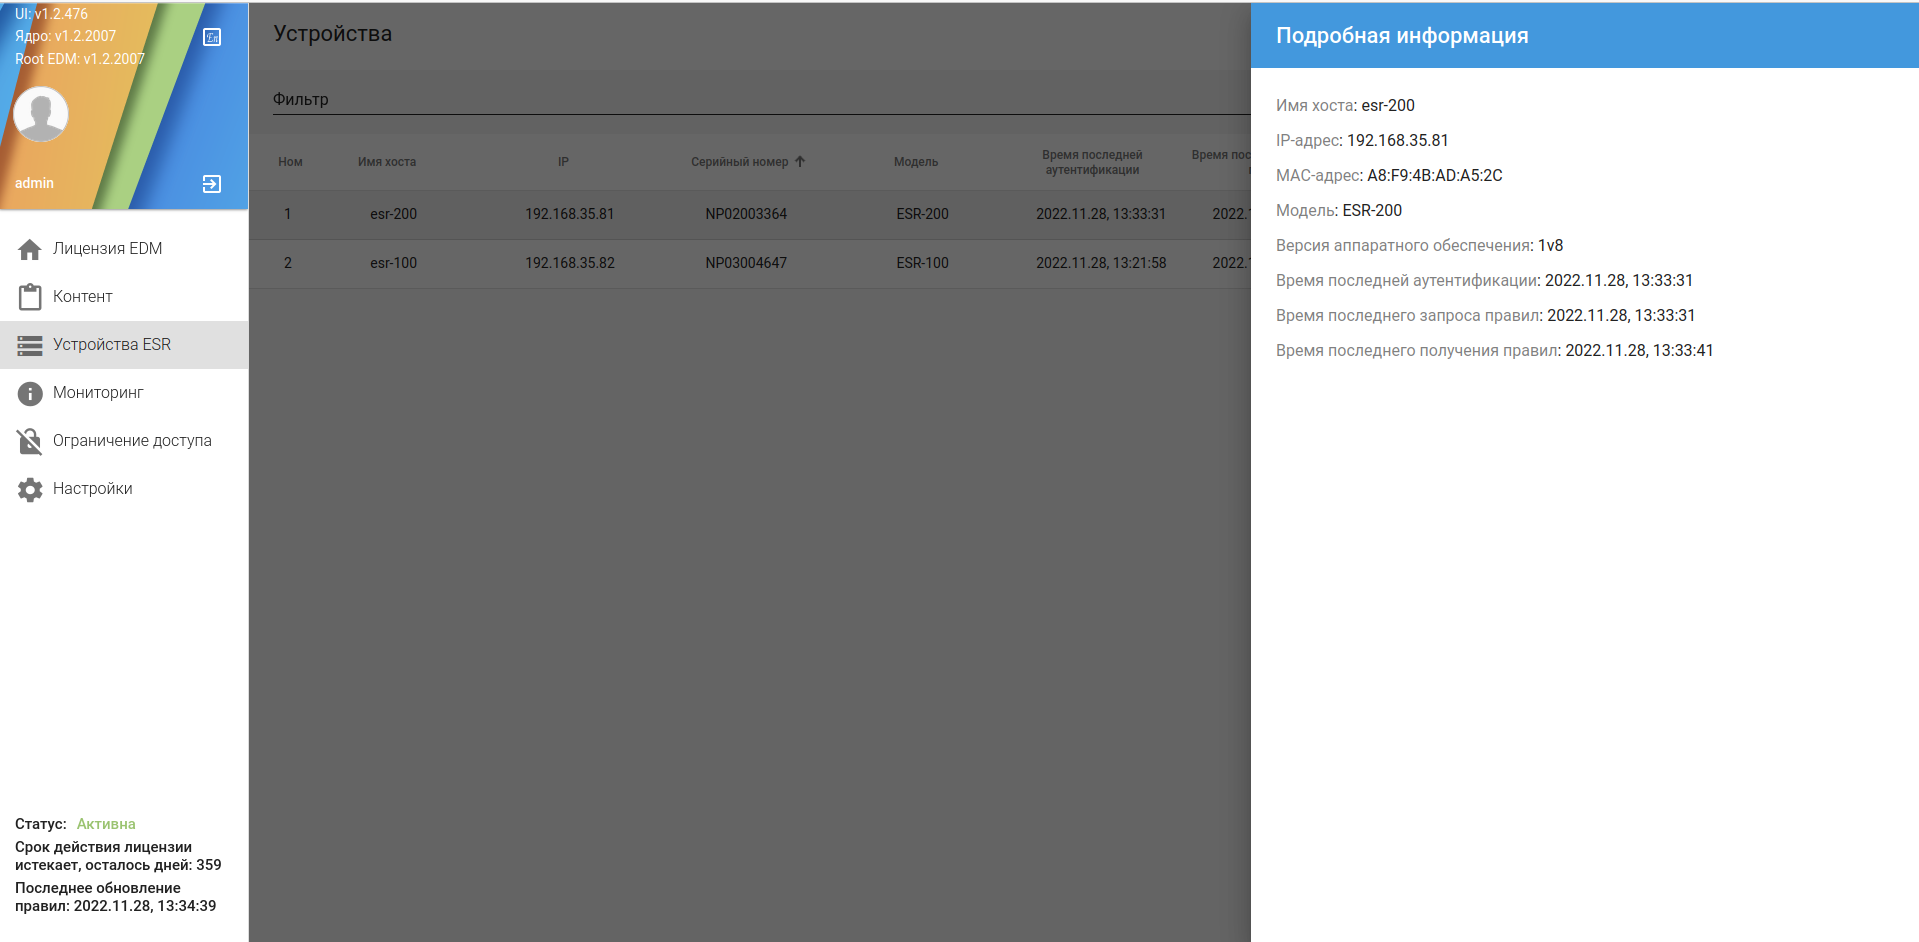This screenshot has width=1919, height=942.
Task: Select the esr-100 hostname cell
Action: click(x=393, y=263)
